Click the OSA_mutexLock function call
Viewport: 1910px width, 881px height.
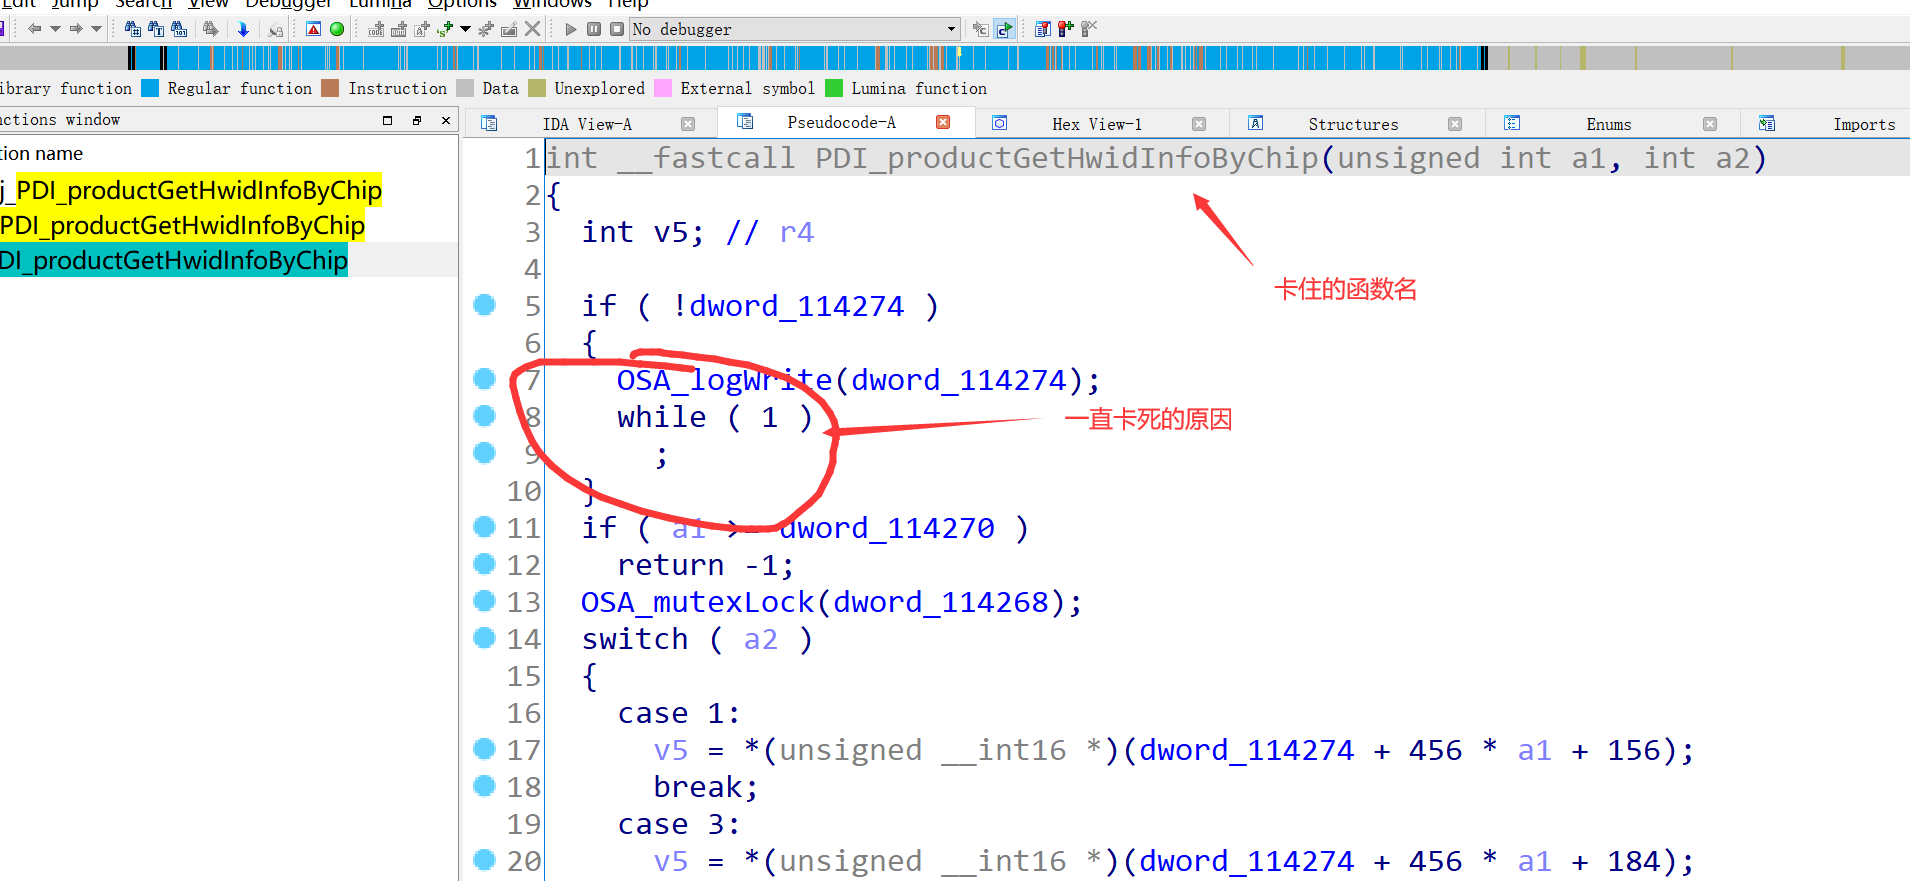(698, 602)
